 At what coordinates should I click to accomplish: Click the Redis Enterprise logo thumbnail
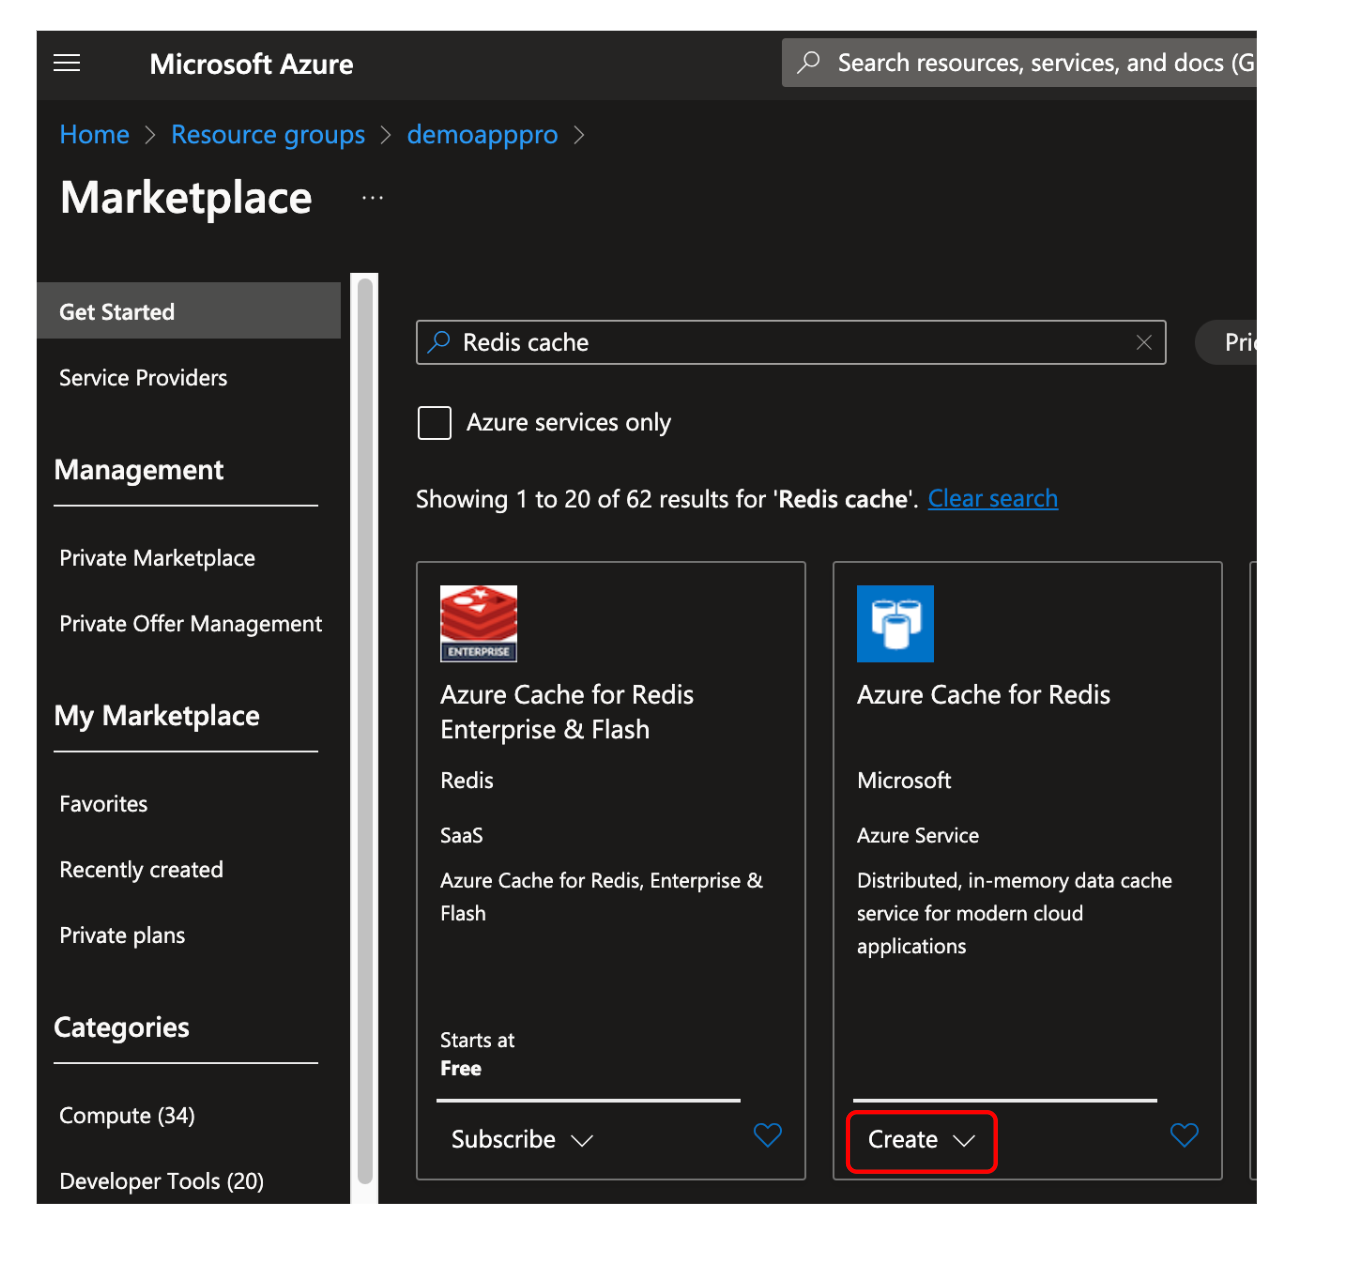click(479, 624)
